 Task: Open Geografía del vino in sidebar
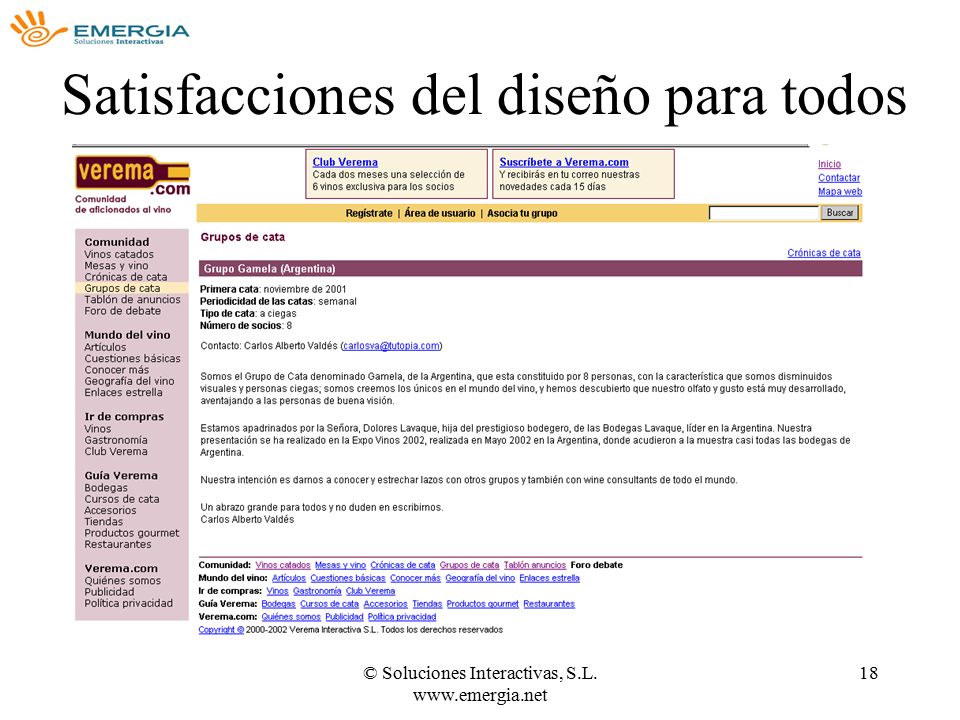click(129, 381)
